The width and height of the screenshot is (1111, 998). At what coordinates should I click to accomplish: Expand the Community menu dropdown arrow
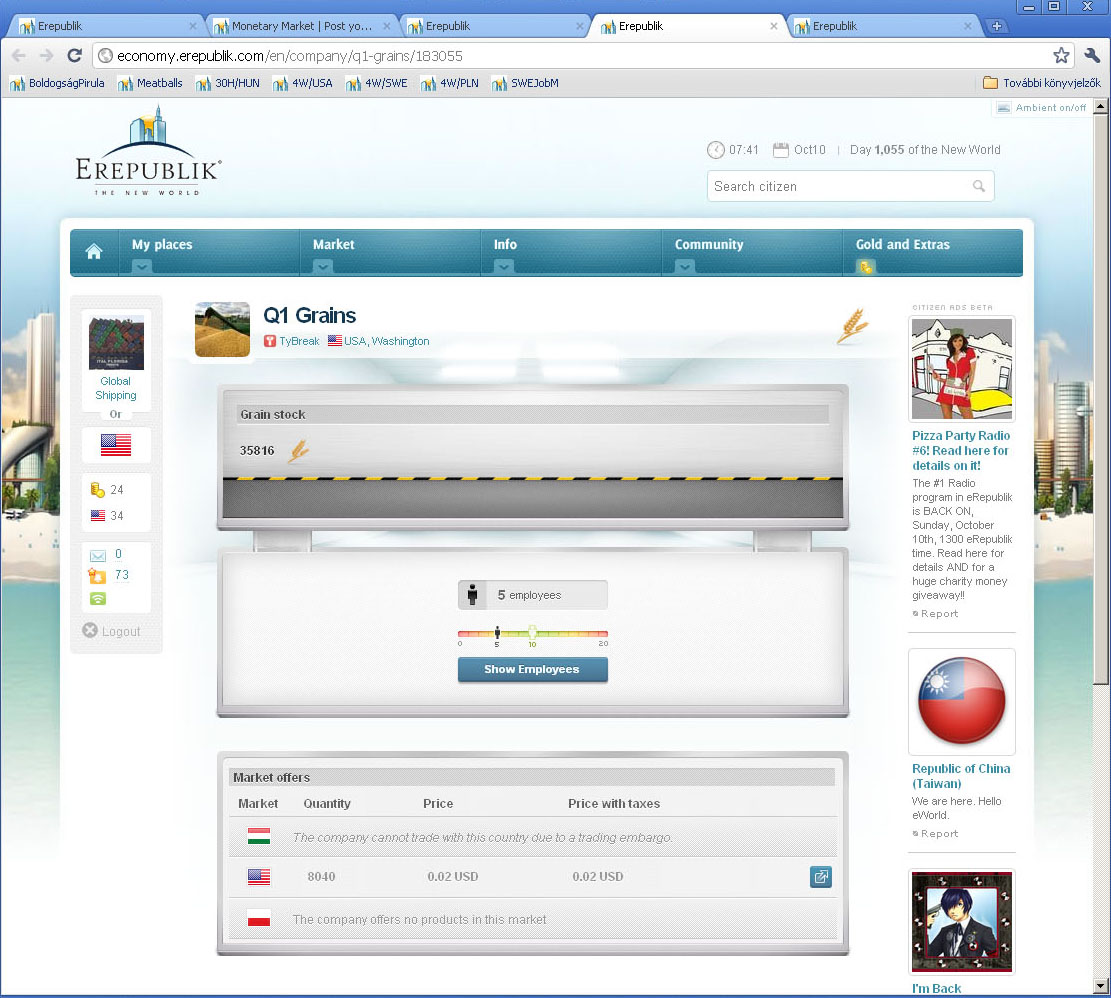684,266
